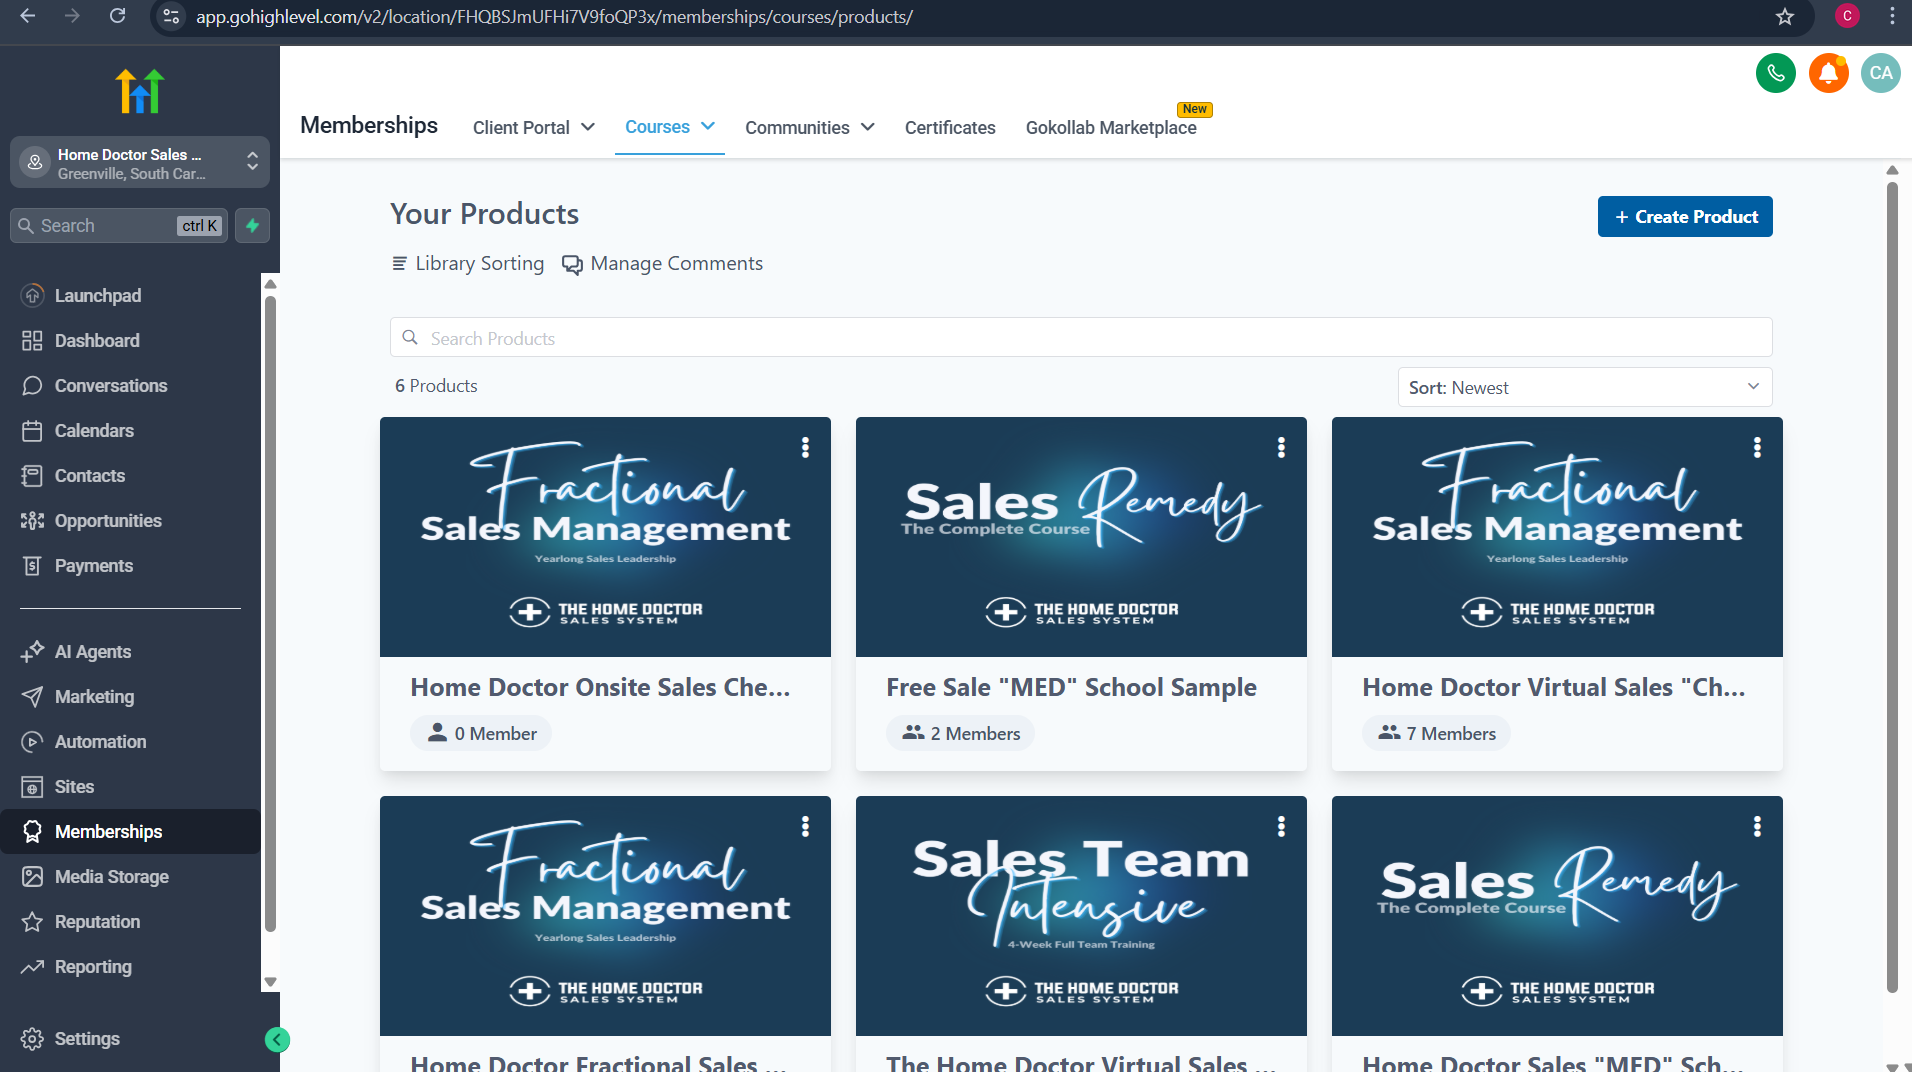Bookmark page with browser star icon
The width and height of the screenshot is (1912, 1072).
point(1785,16)
